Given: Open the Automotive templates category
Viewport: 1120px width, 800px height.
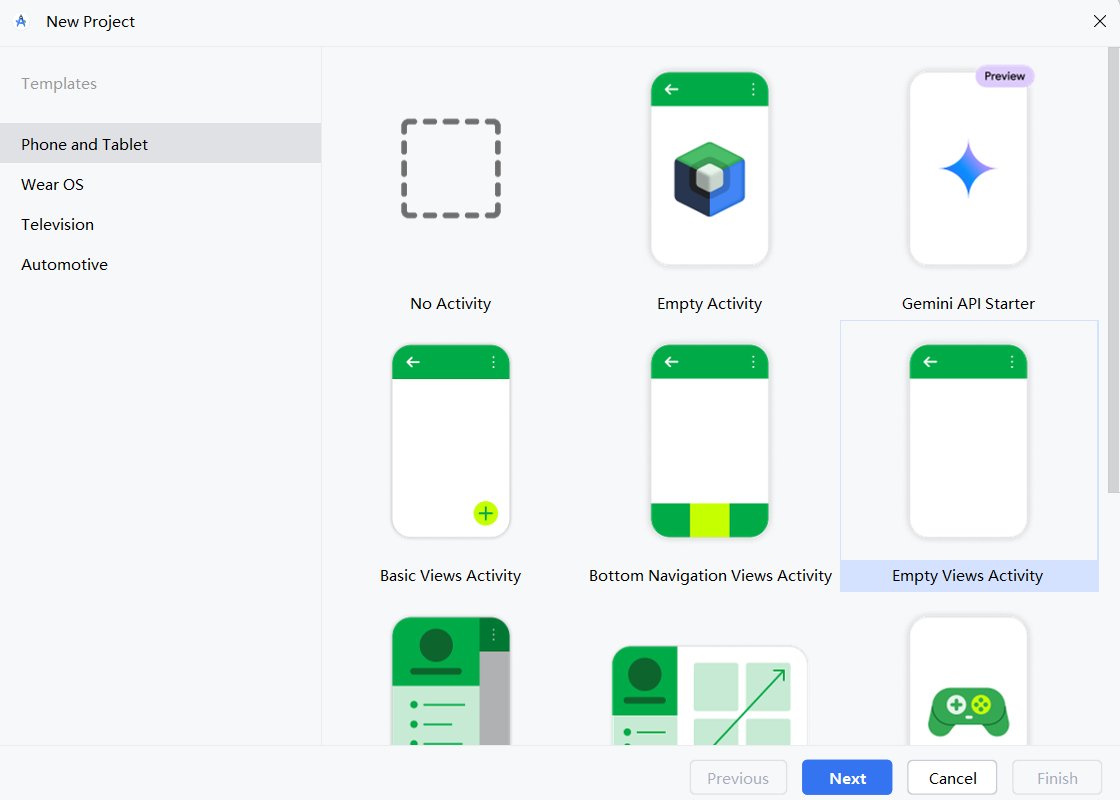Looking at the screenshot, I should 64,264.
